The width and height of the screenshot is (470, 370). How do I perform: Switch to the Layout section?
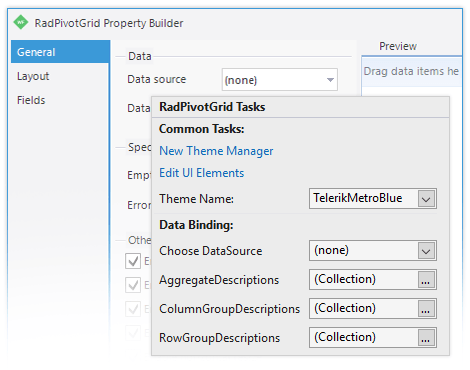tap(33, 76)
